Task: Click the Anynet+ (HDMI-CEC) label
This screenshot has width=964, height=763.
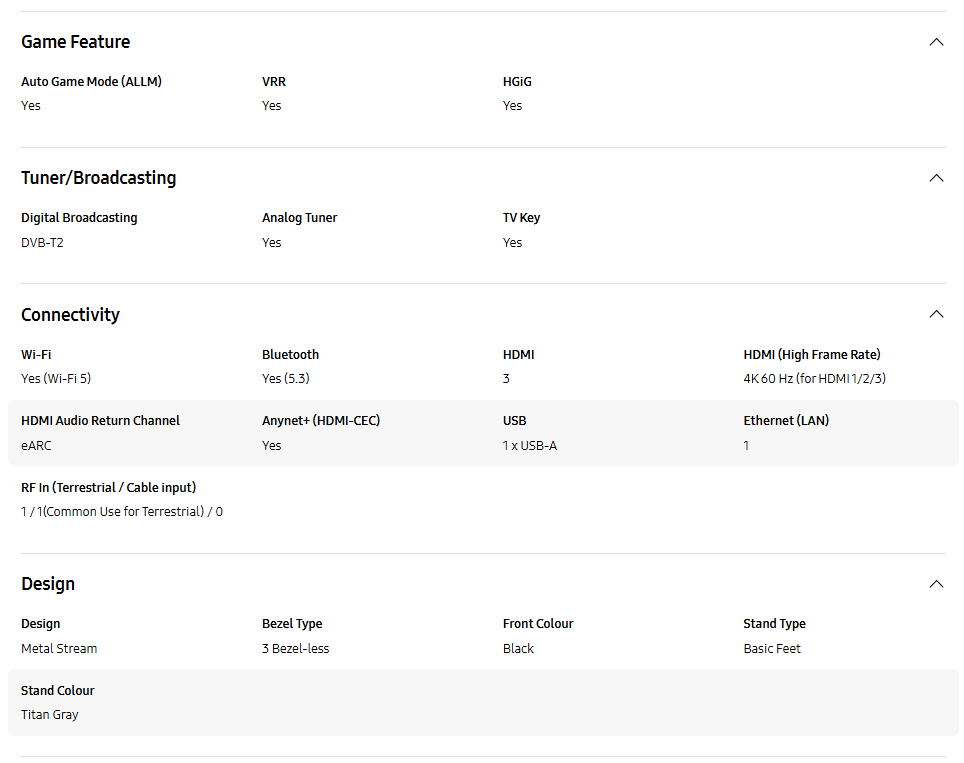Action: 321,421
